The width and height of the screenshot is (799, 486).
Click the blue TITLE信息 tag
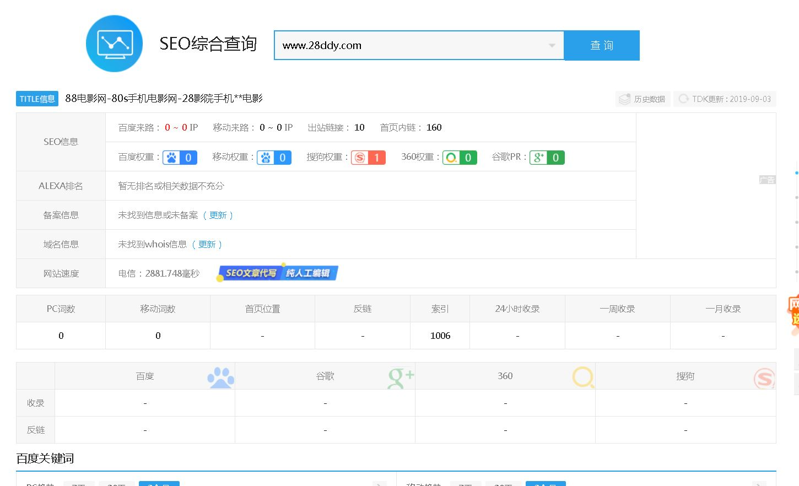[x=37, y=99]
